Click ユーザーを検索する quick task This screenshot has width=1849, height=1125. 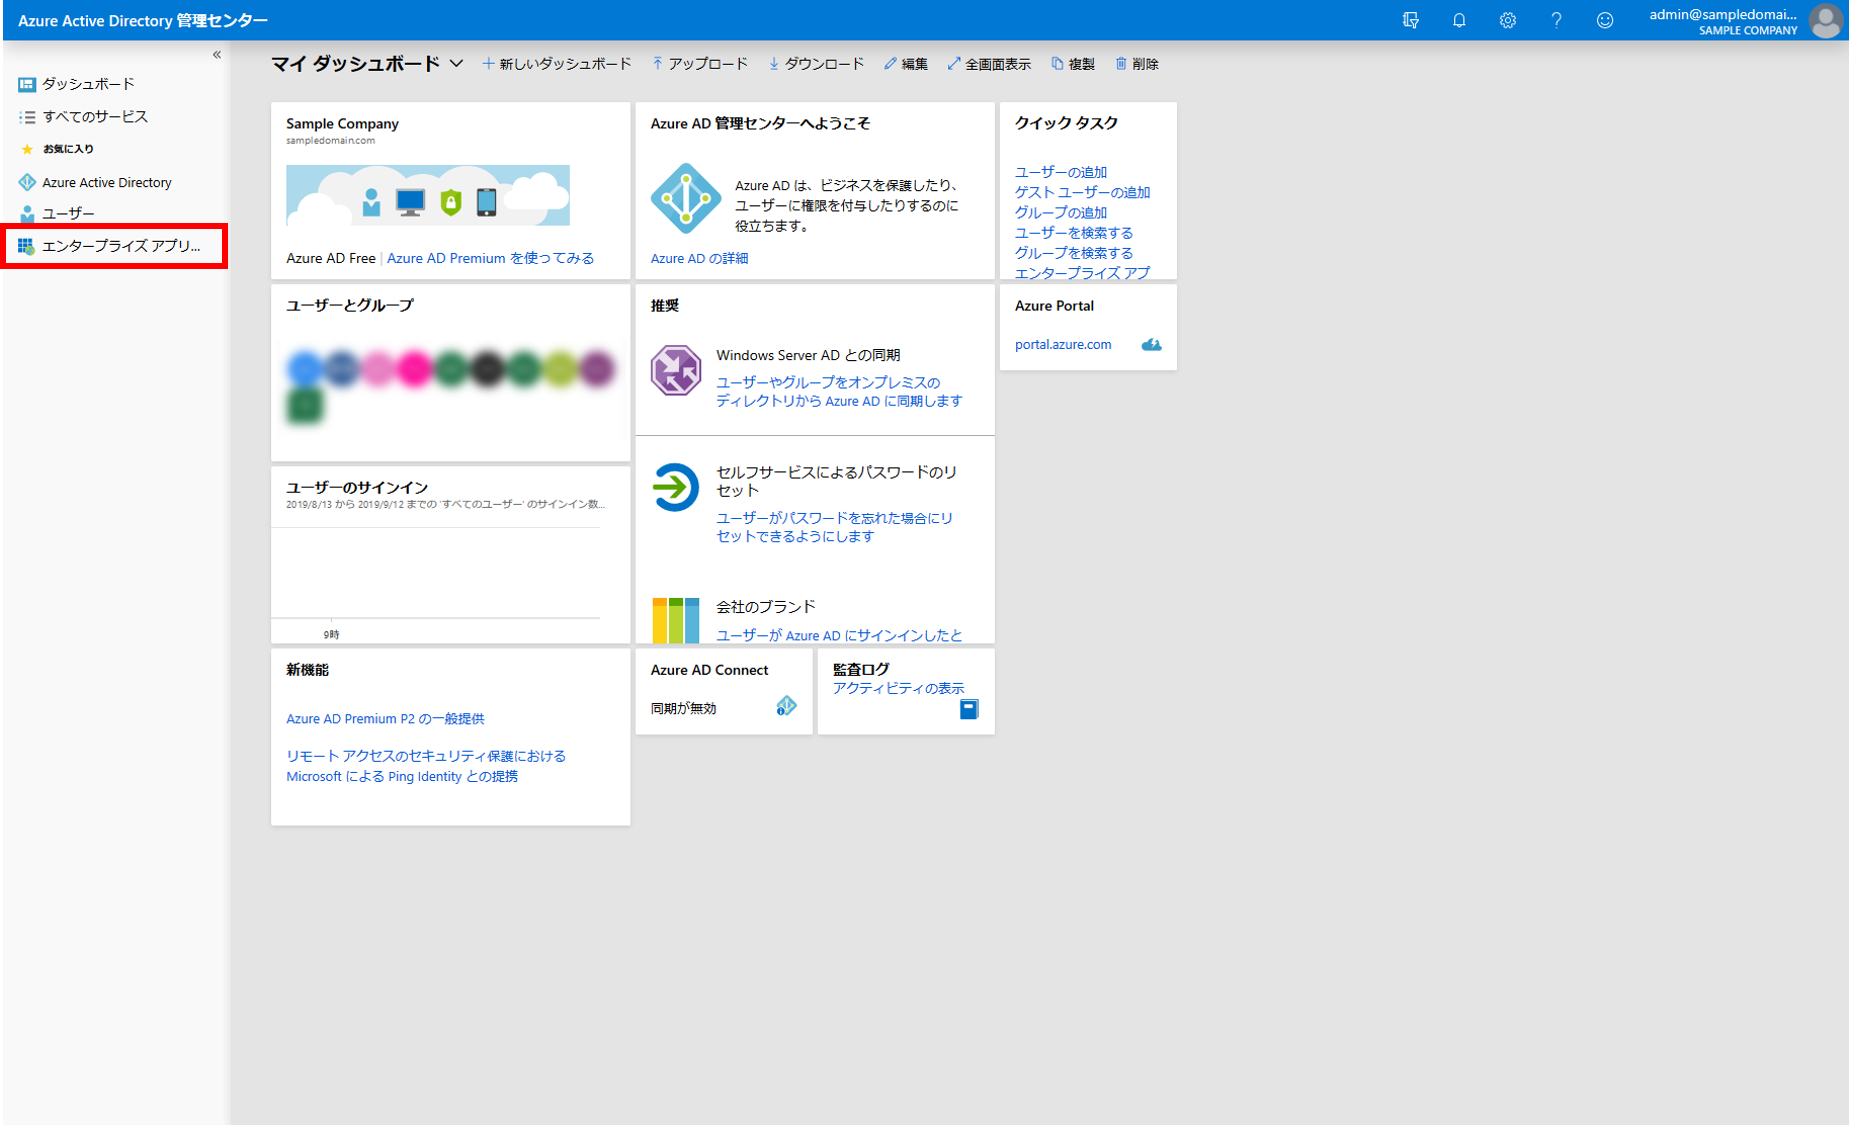1074,232
